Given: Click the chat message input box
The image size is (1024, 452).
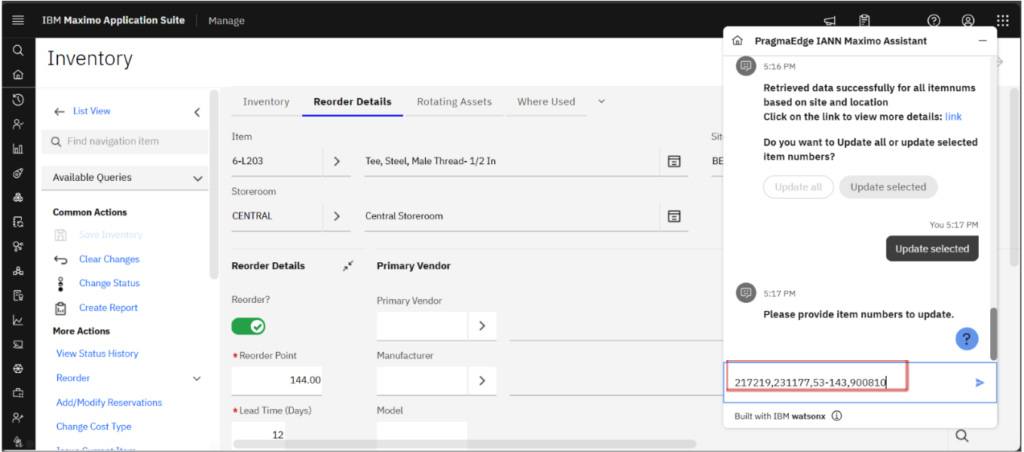Looking at the screenshot, I should coord(848,383).
